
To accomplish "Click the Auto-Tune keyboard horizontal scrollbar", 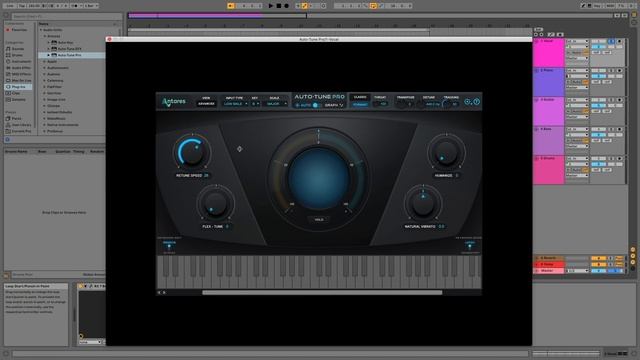I will 322,292.
